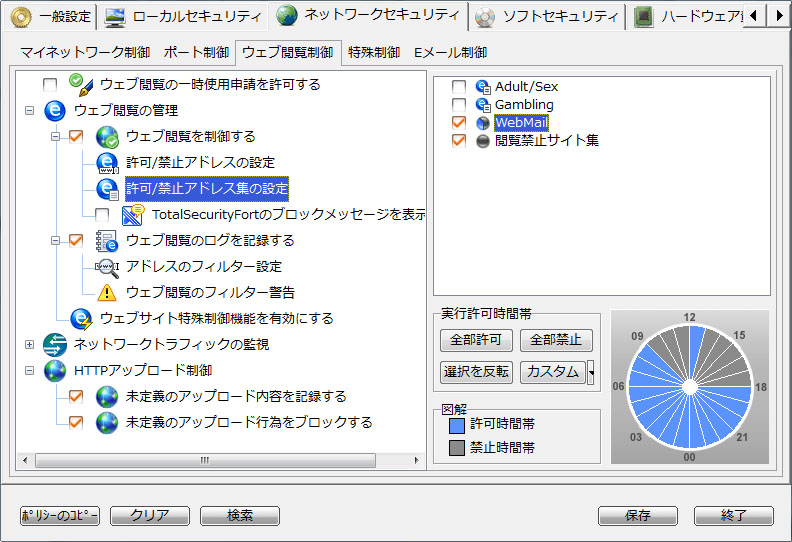792x542 pixels.
Task: Click the 保存 button
Action: point(638,516)
